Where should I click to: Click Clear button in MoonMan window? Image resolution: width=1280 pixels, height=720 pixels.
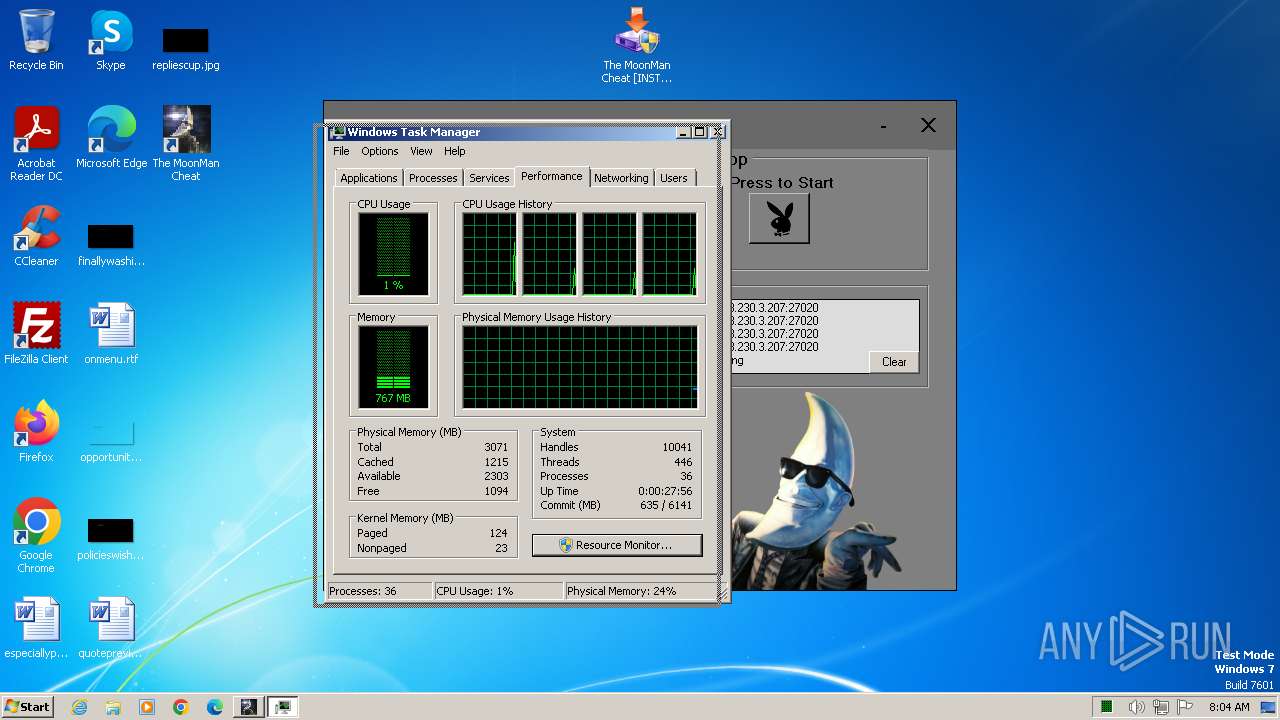click(894, 362)
